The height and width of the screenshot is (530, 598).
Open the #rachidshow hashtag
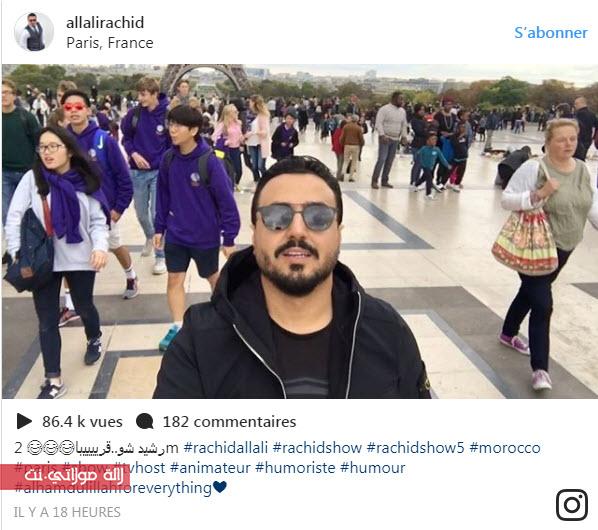point(317,448)
